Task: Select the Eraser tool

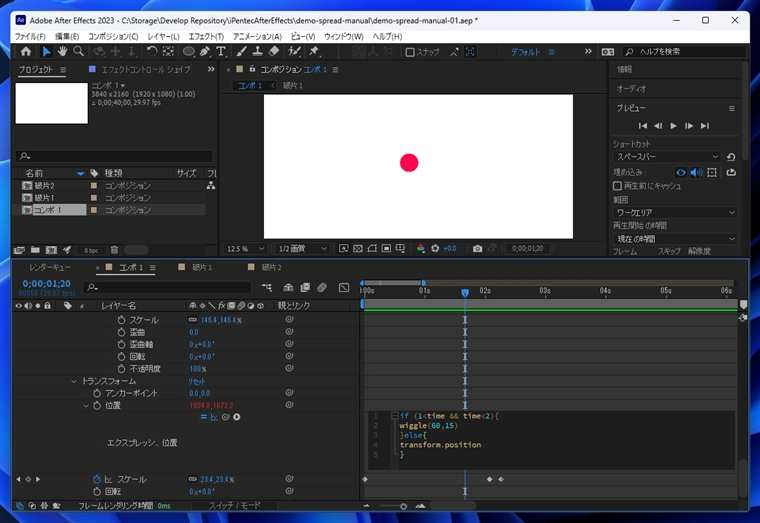Action: point(274,51)
